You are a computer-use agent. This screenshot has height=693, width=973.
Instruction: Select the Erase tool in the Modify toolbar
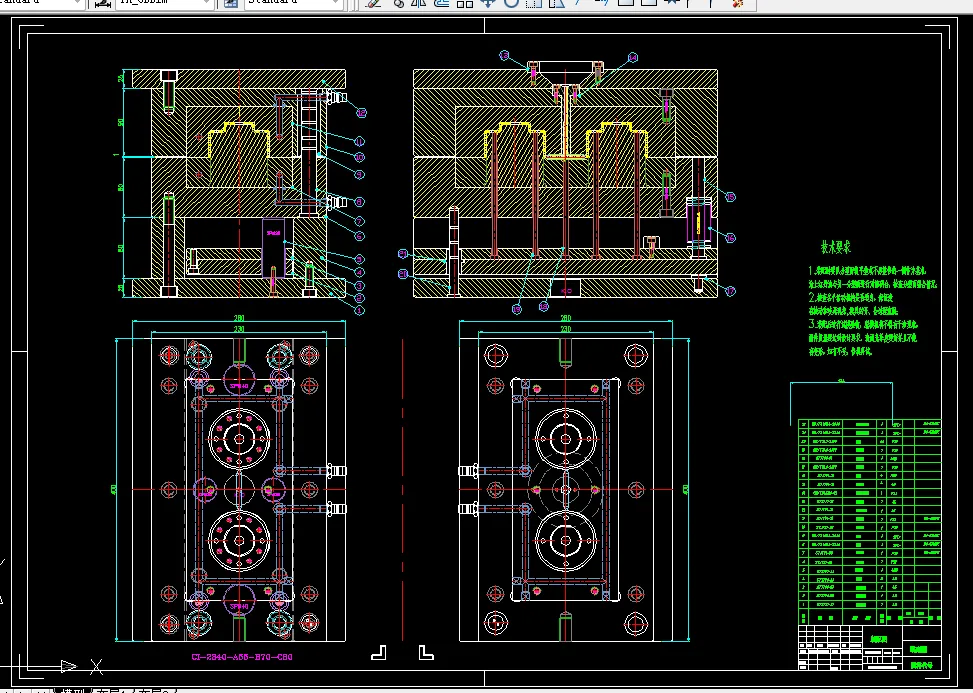pos(374,3)
